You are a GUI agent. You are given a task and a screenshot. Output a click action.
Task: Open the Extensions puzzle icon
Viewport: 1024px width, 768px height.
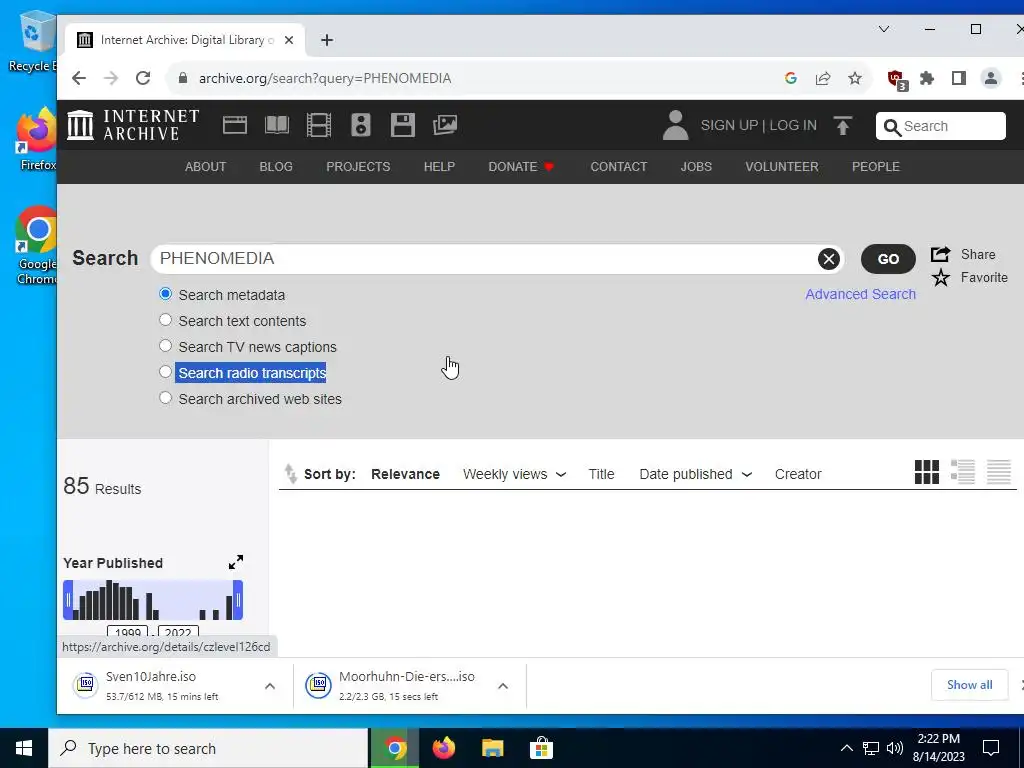tap(927, 78)
